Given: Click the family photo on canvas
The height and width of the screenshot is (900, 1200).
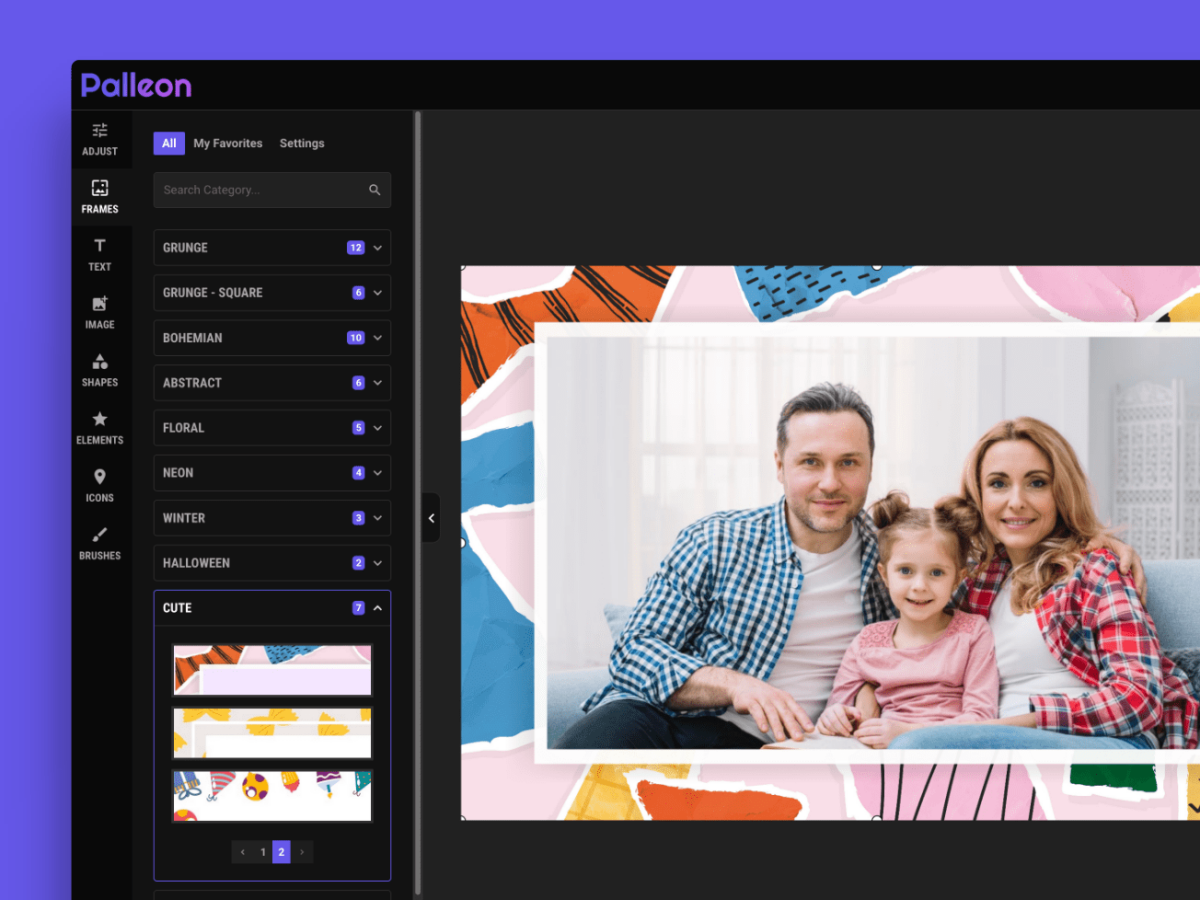Looking at the screenshot, I should pyautogui.click(x=873, y=543).
